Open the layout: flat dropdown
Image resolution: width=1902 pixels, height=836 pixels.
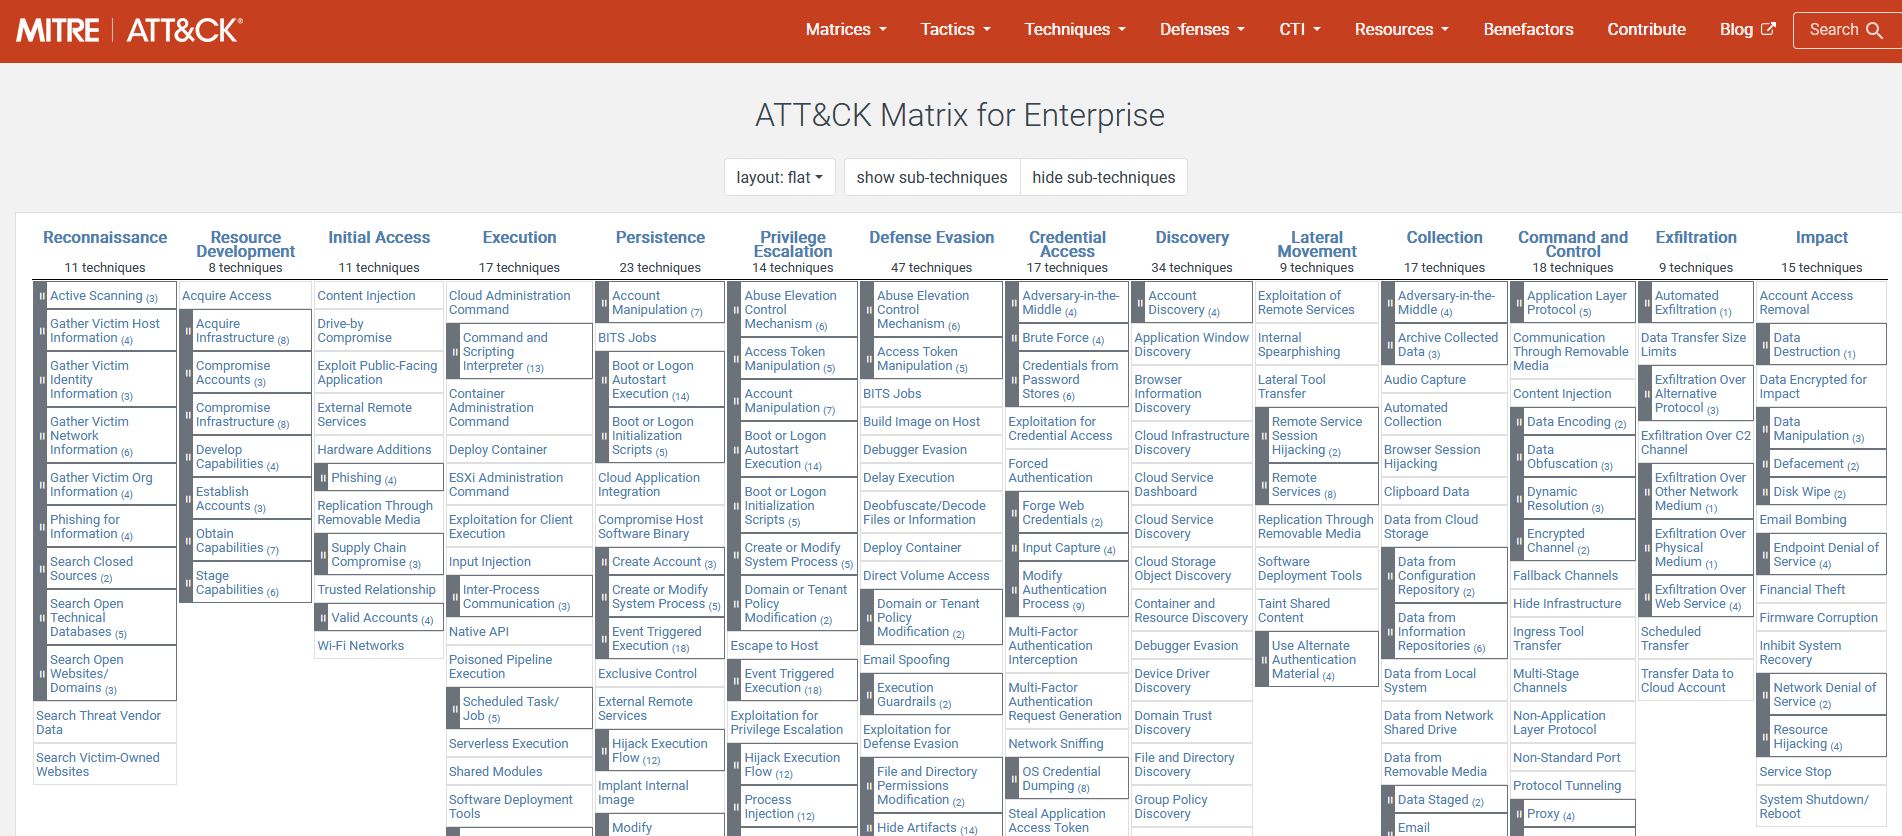click(779, 177)
